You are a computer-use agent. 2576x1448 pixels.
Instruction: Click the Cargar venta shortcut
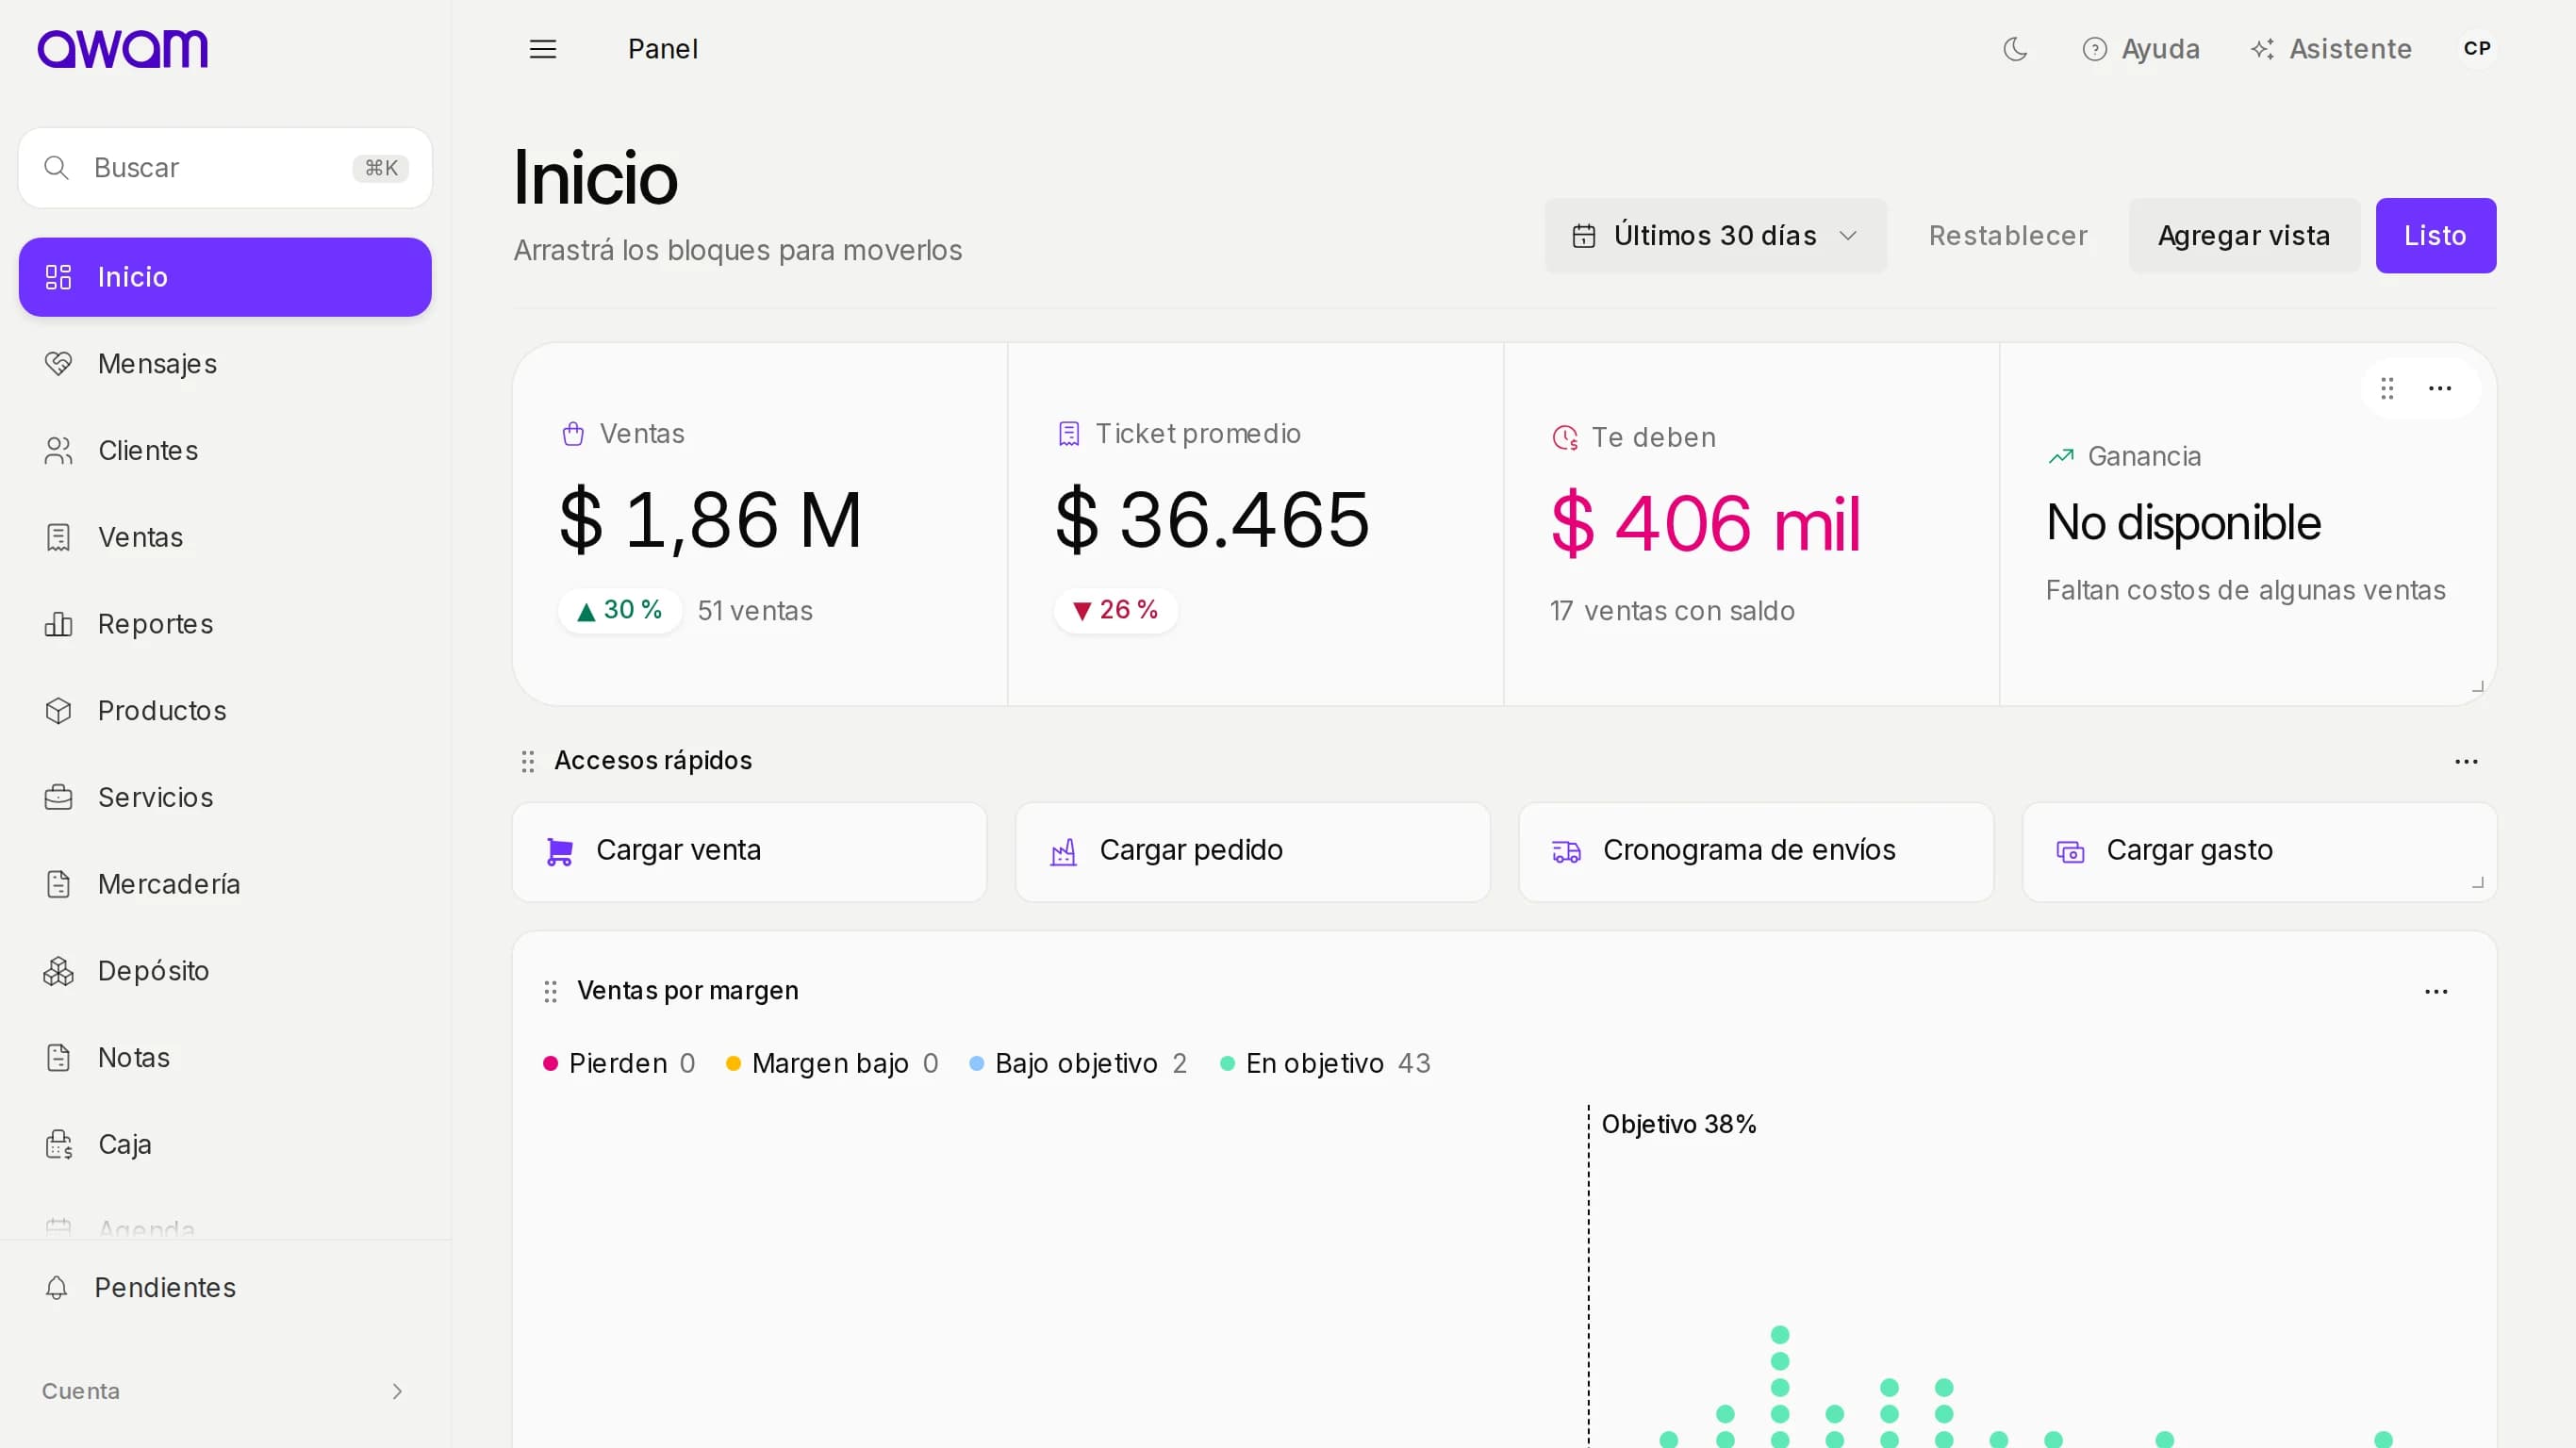pyautogui.click(x=750, y=852)
